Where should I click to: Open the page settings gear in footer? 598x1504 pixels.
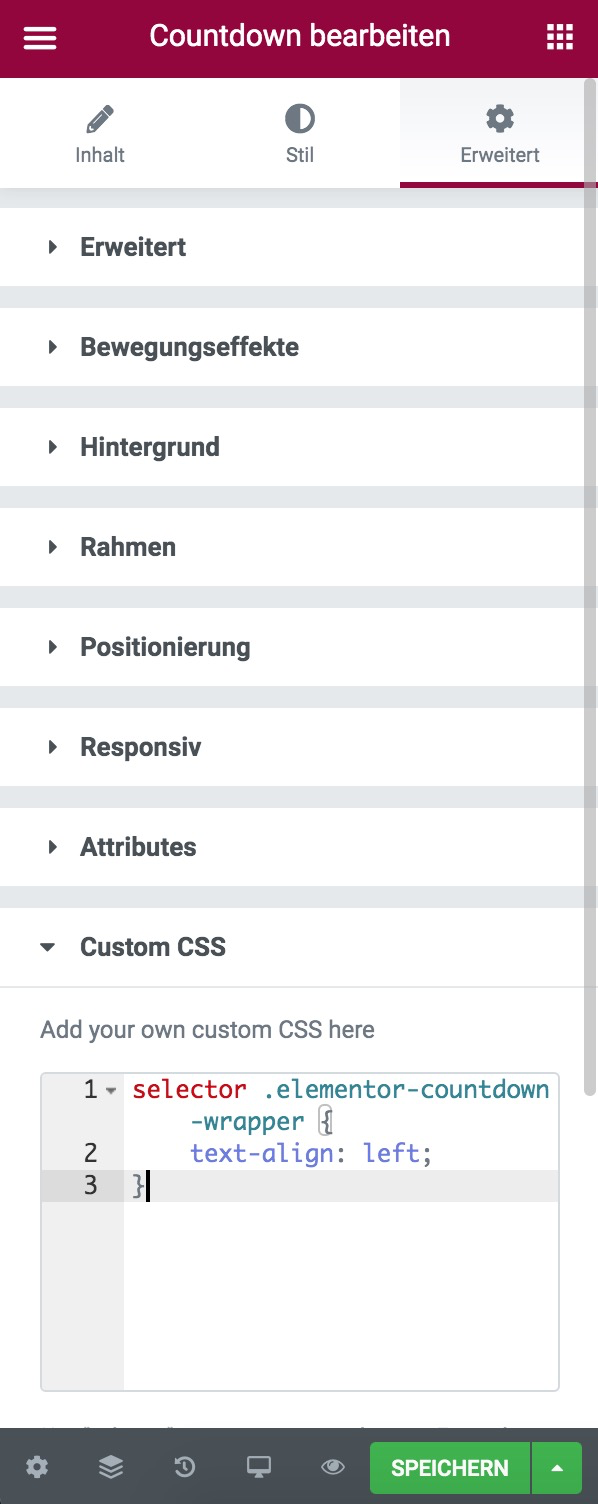[x=37, y=1467]
